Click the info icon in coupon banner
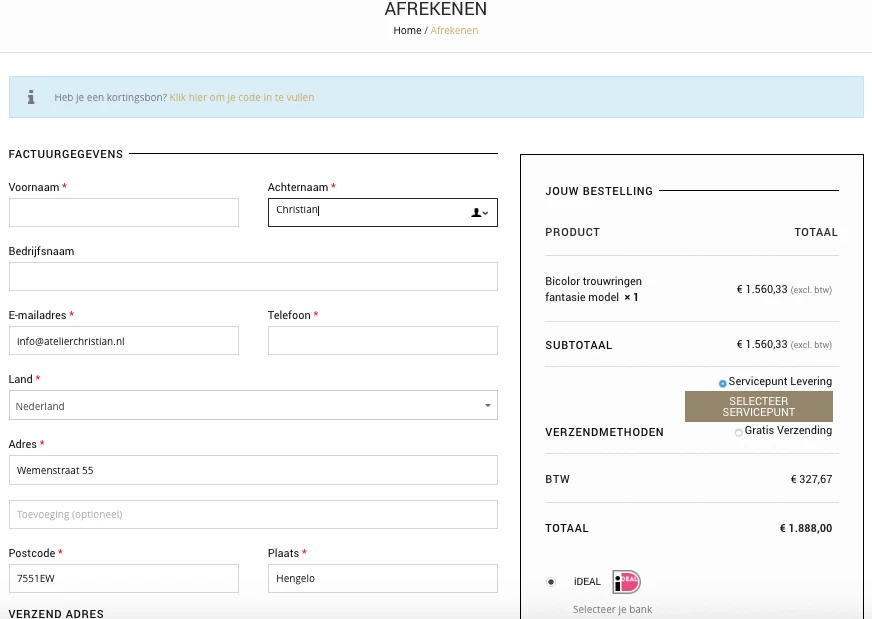Image resolution: width=872 pixels, height=619 pixels. (31, 97)
